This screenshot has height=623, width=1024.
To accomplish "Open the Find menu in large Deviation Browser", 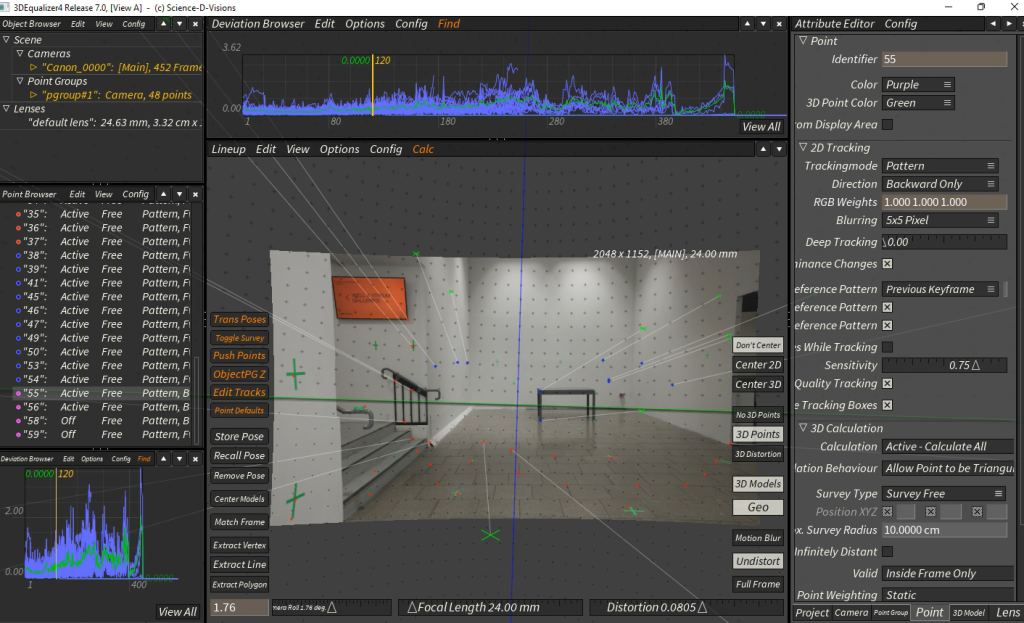I will [x=449, y=24].
